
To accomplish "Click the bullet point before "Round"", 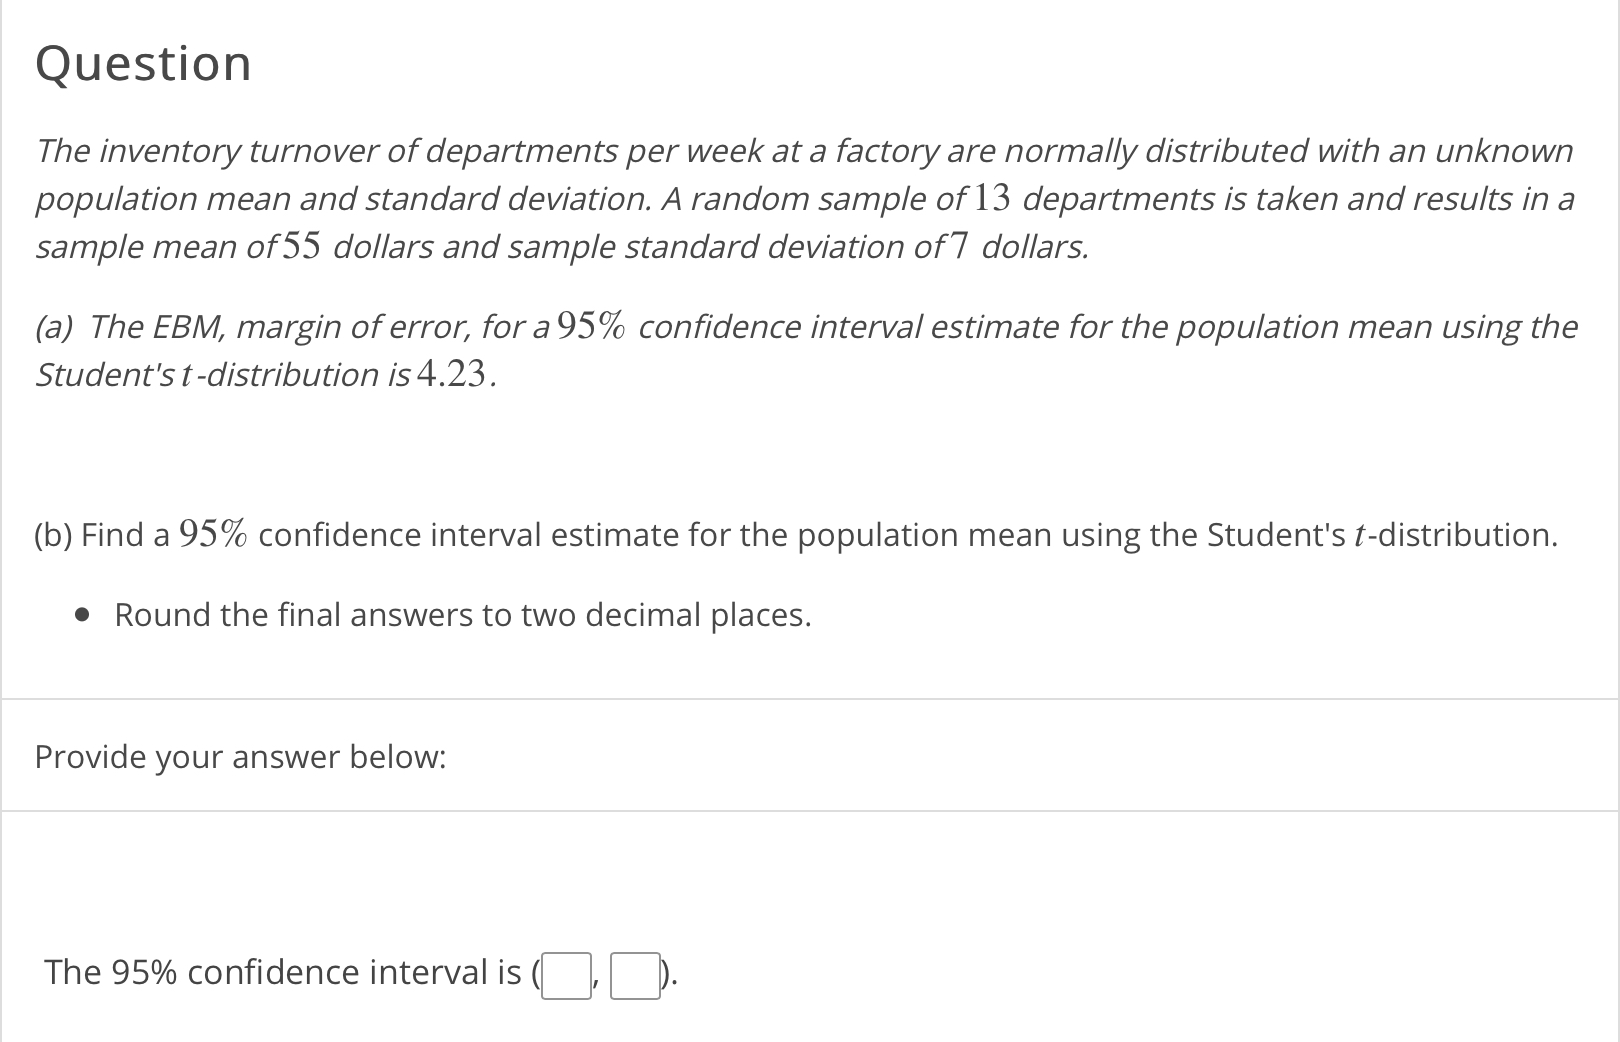I will (84, 615).
